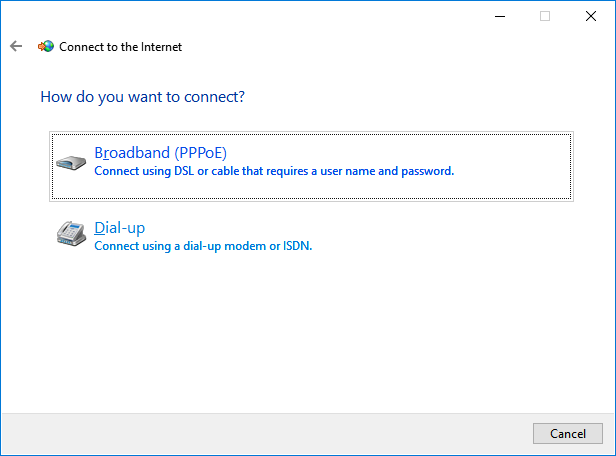Click the greyed-out maximize button
This screenshot has height=456, width=616.
pyautogui.click(x=545, y=16)
